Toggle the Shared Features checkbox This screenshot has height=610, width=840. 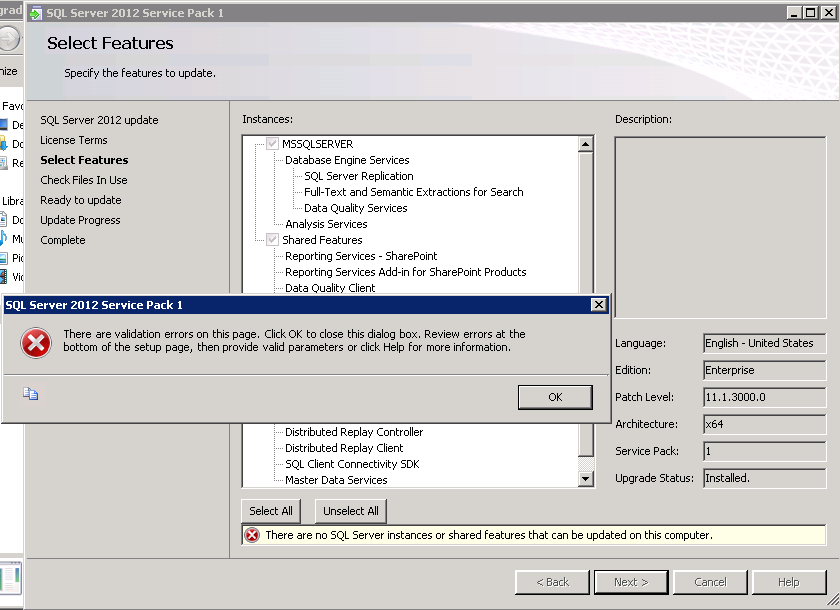click(272, 240)
